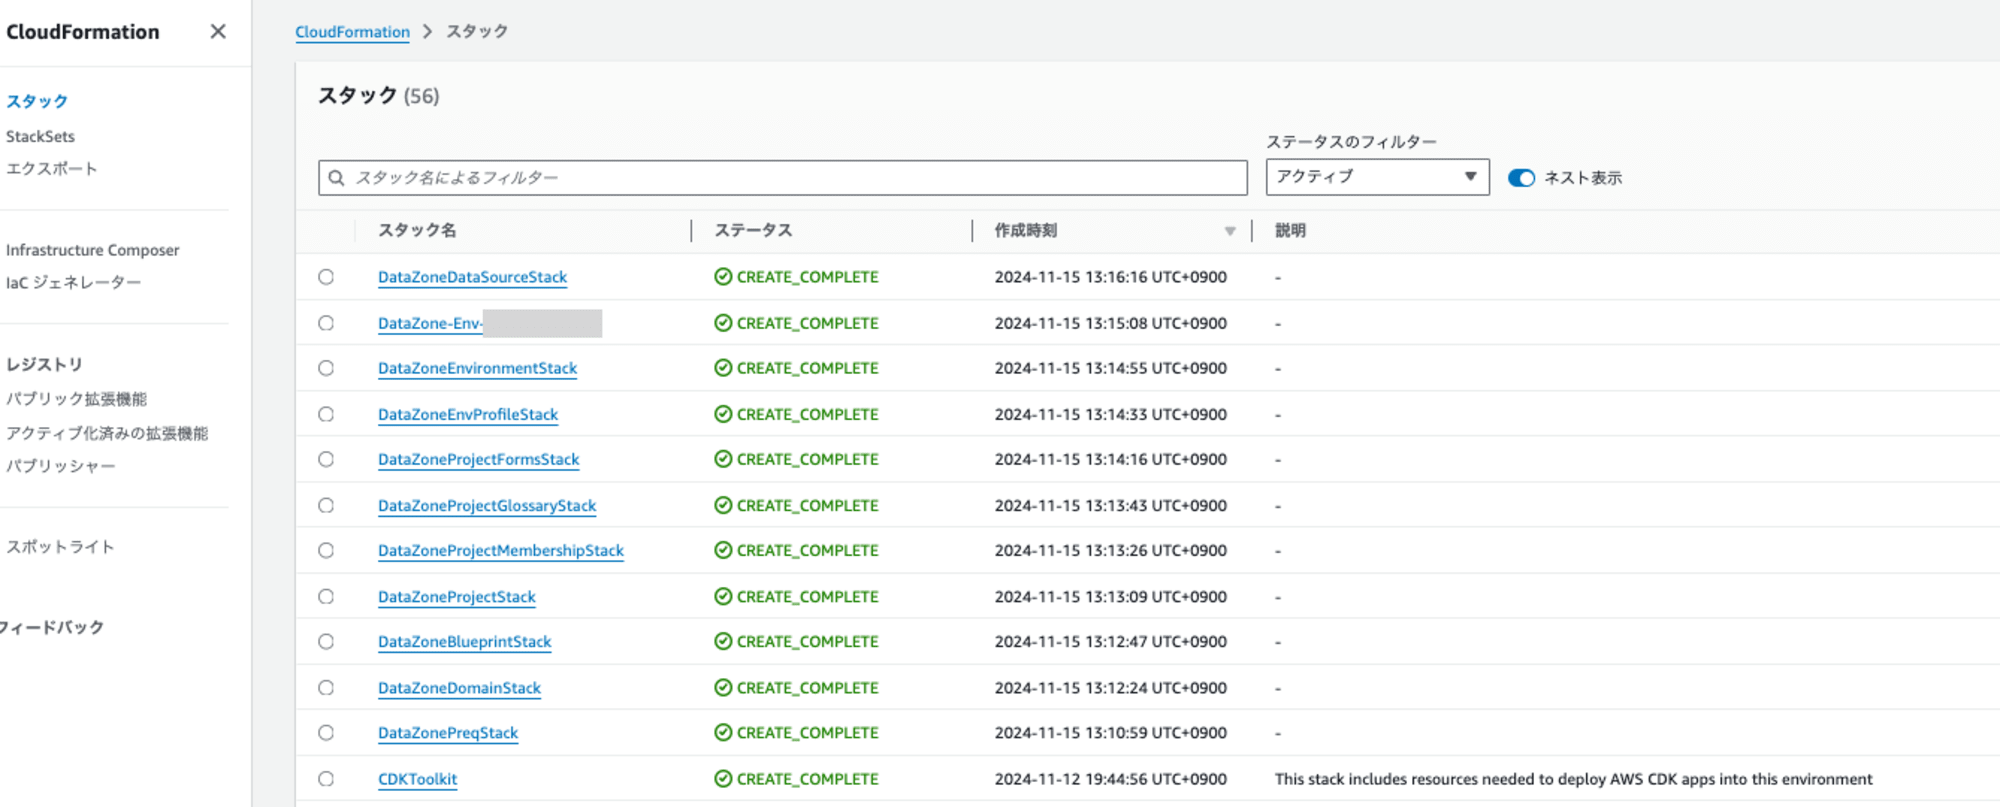Open the DataZoneProjectGlossaryStack stack link
This screenshot has width=2000, height=807.
coord(487,506)
